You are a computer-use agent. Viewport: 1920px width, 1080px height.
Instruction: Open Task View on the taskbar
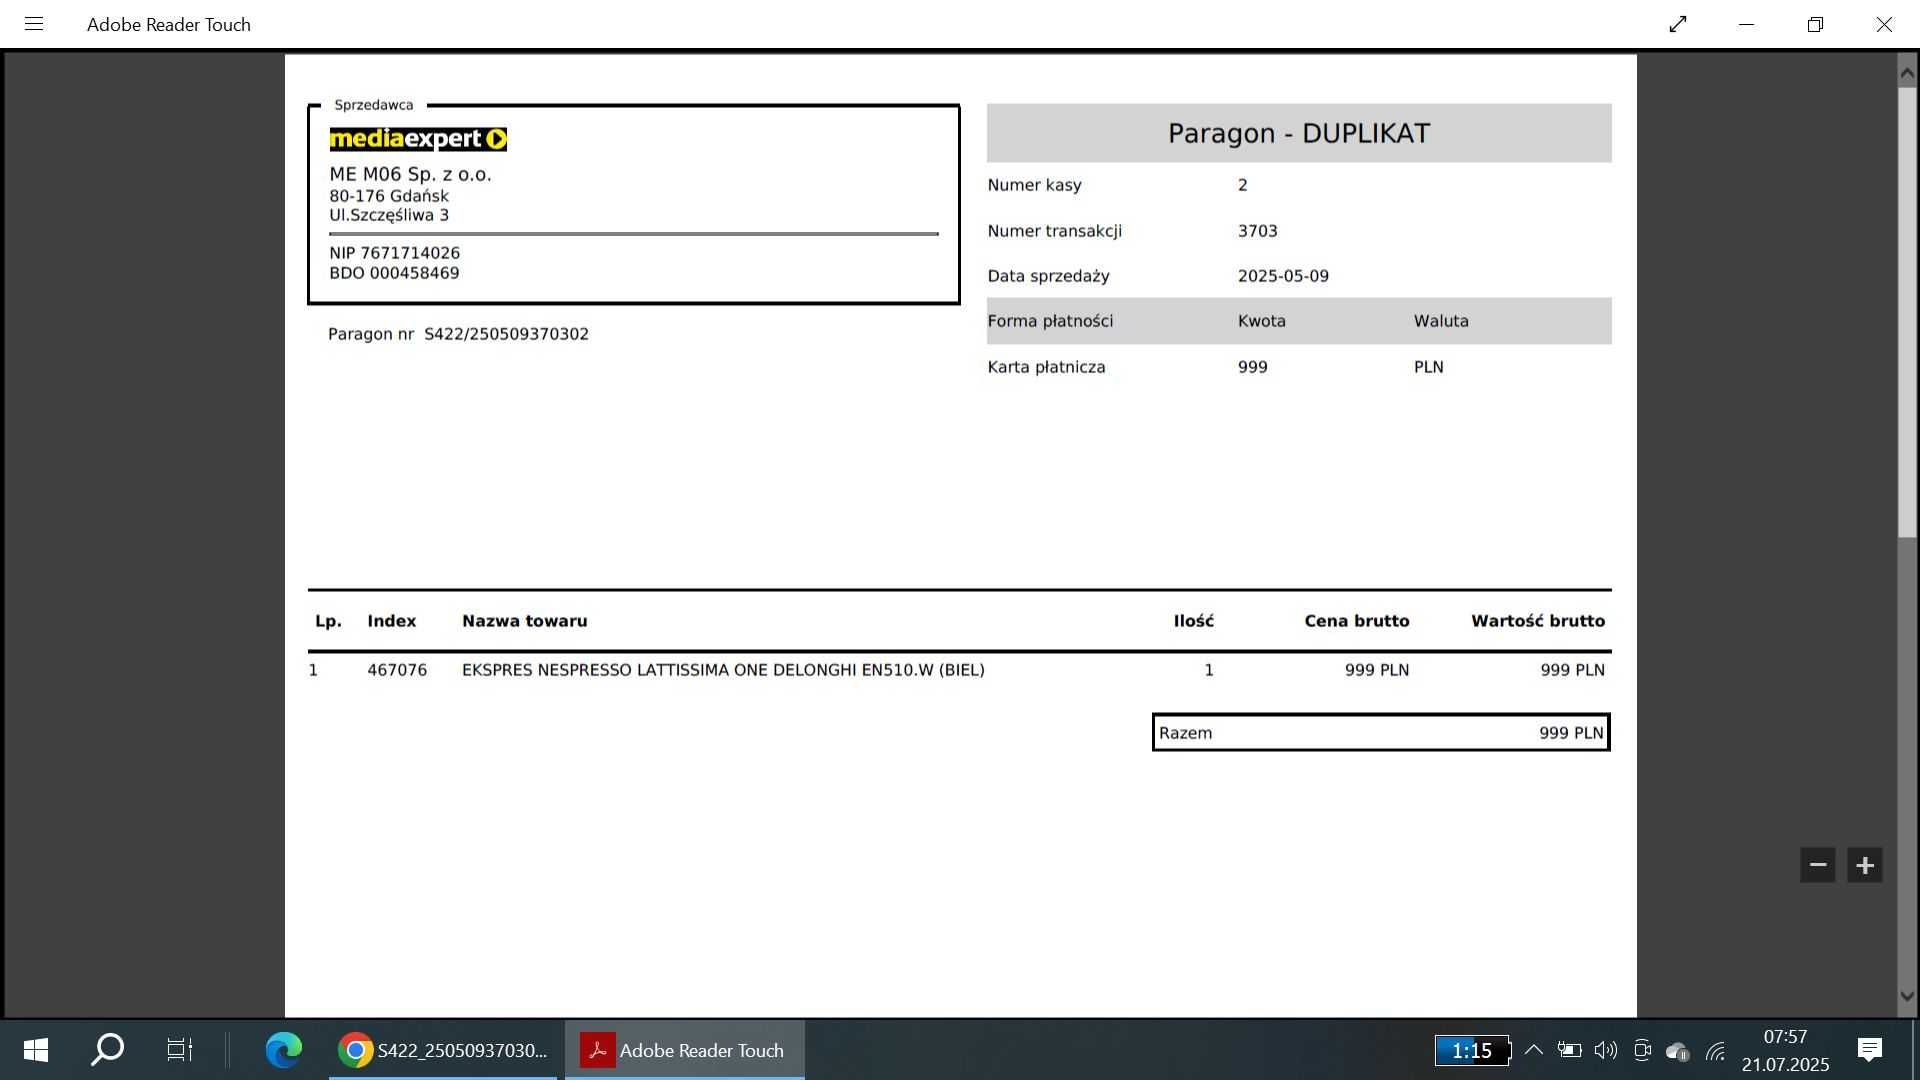point(179,1050)
